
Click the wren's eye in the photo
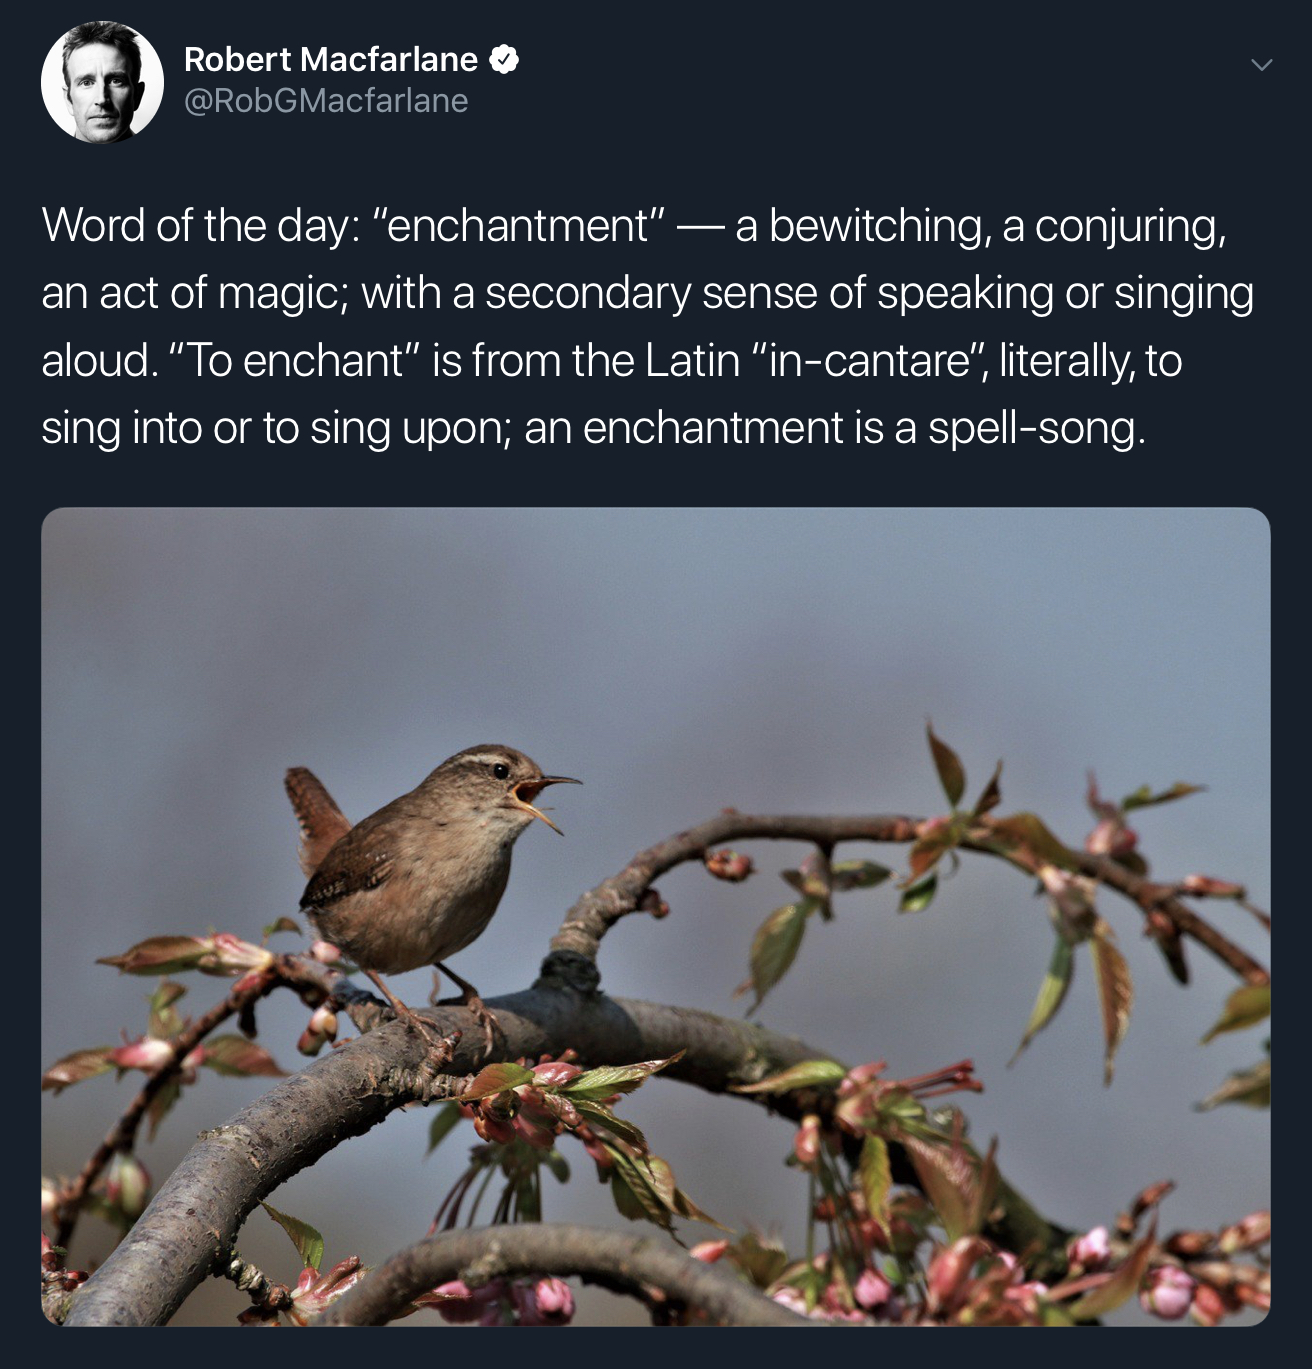499,771
